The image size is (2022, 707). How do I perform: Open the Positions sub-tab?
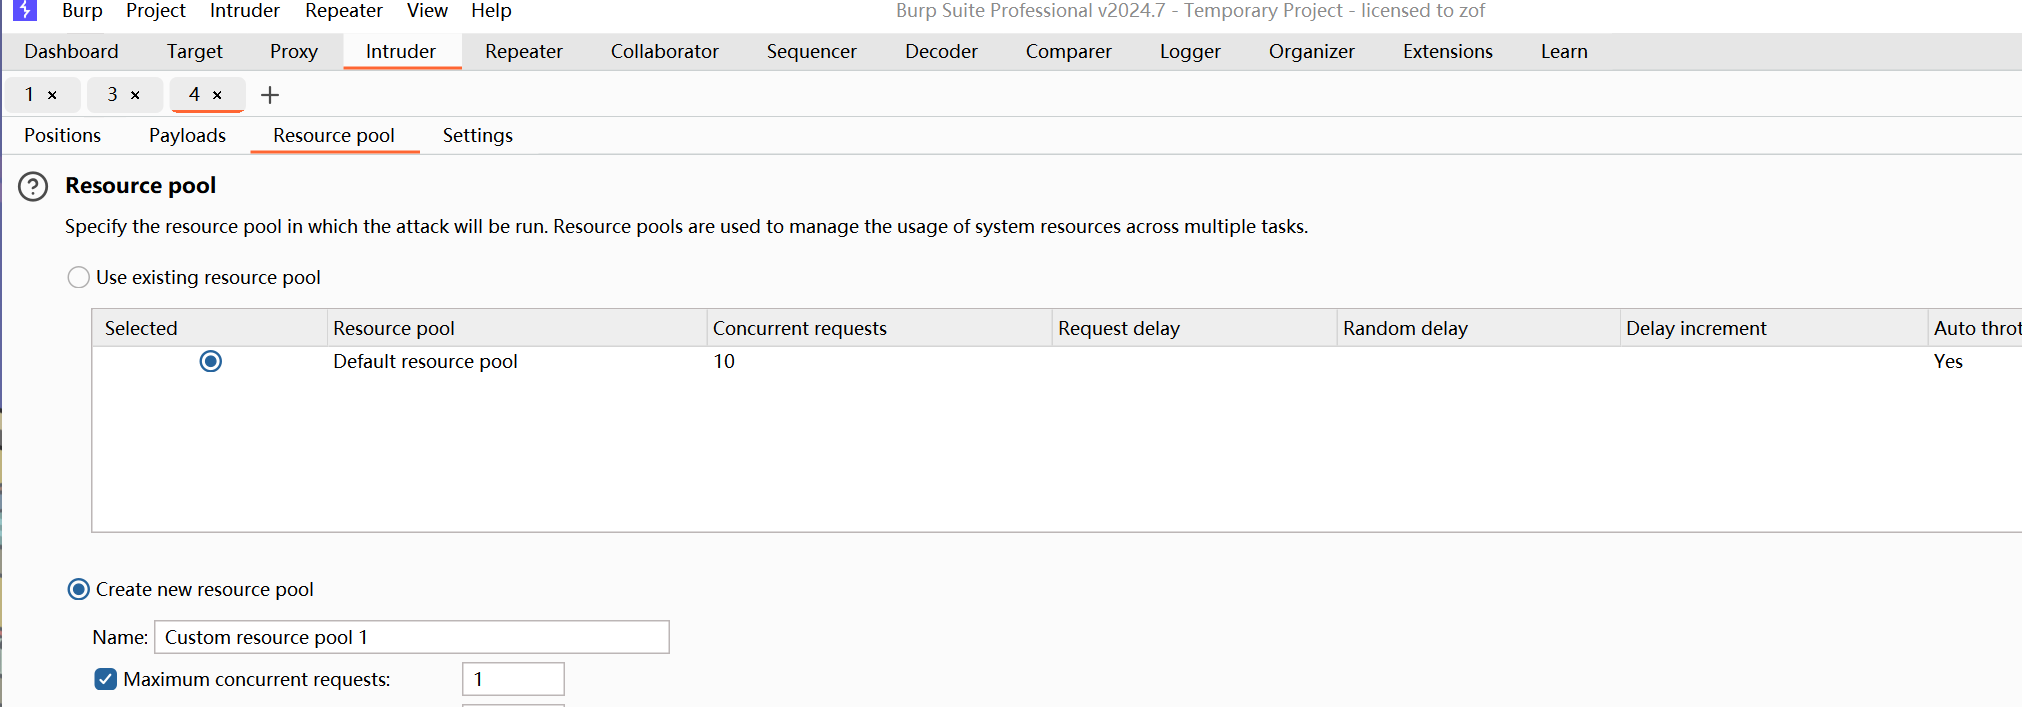point(63,135)
